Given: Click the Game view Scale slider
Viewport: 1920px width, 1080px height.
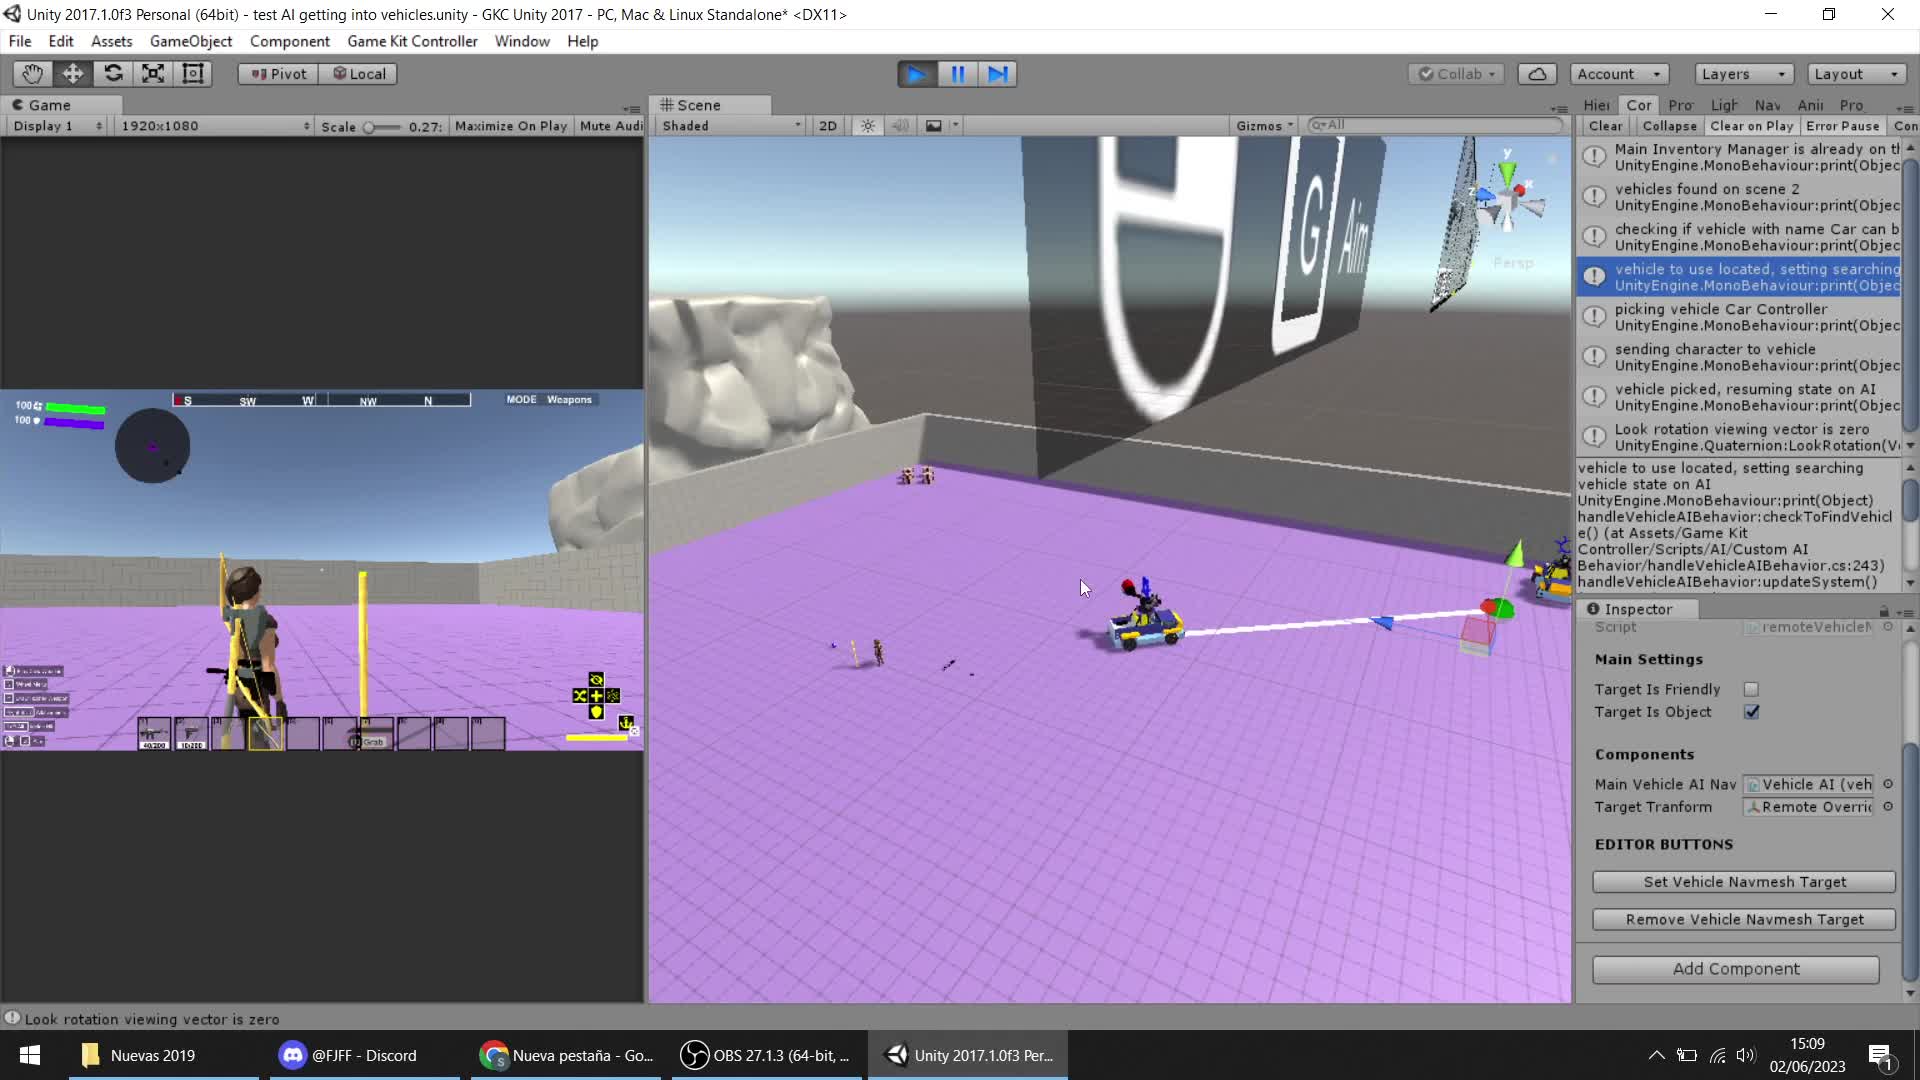Looking at the screenshot, I should coord(381,127).
